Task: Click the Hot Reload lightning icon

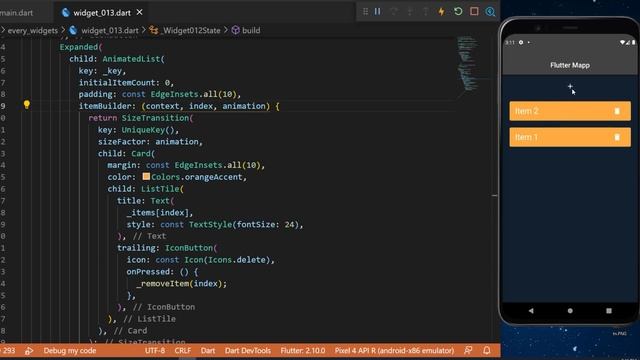Action: pyautogui.click(x=441, y=11)
